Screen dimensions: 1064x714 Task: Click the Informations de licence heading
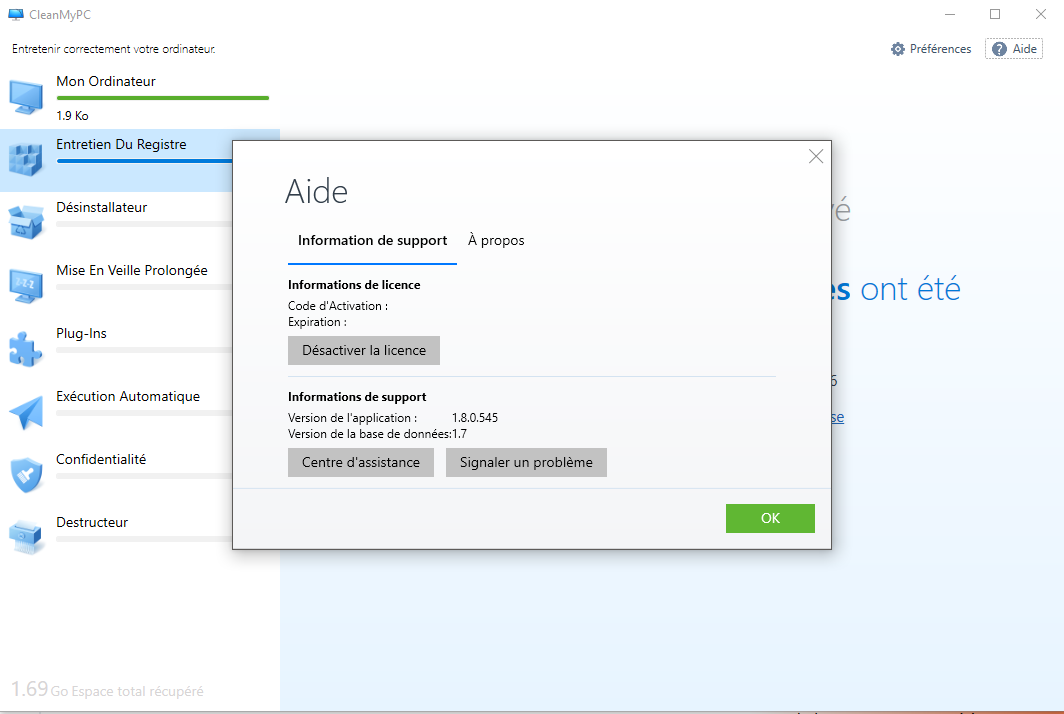point(354,285)
